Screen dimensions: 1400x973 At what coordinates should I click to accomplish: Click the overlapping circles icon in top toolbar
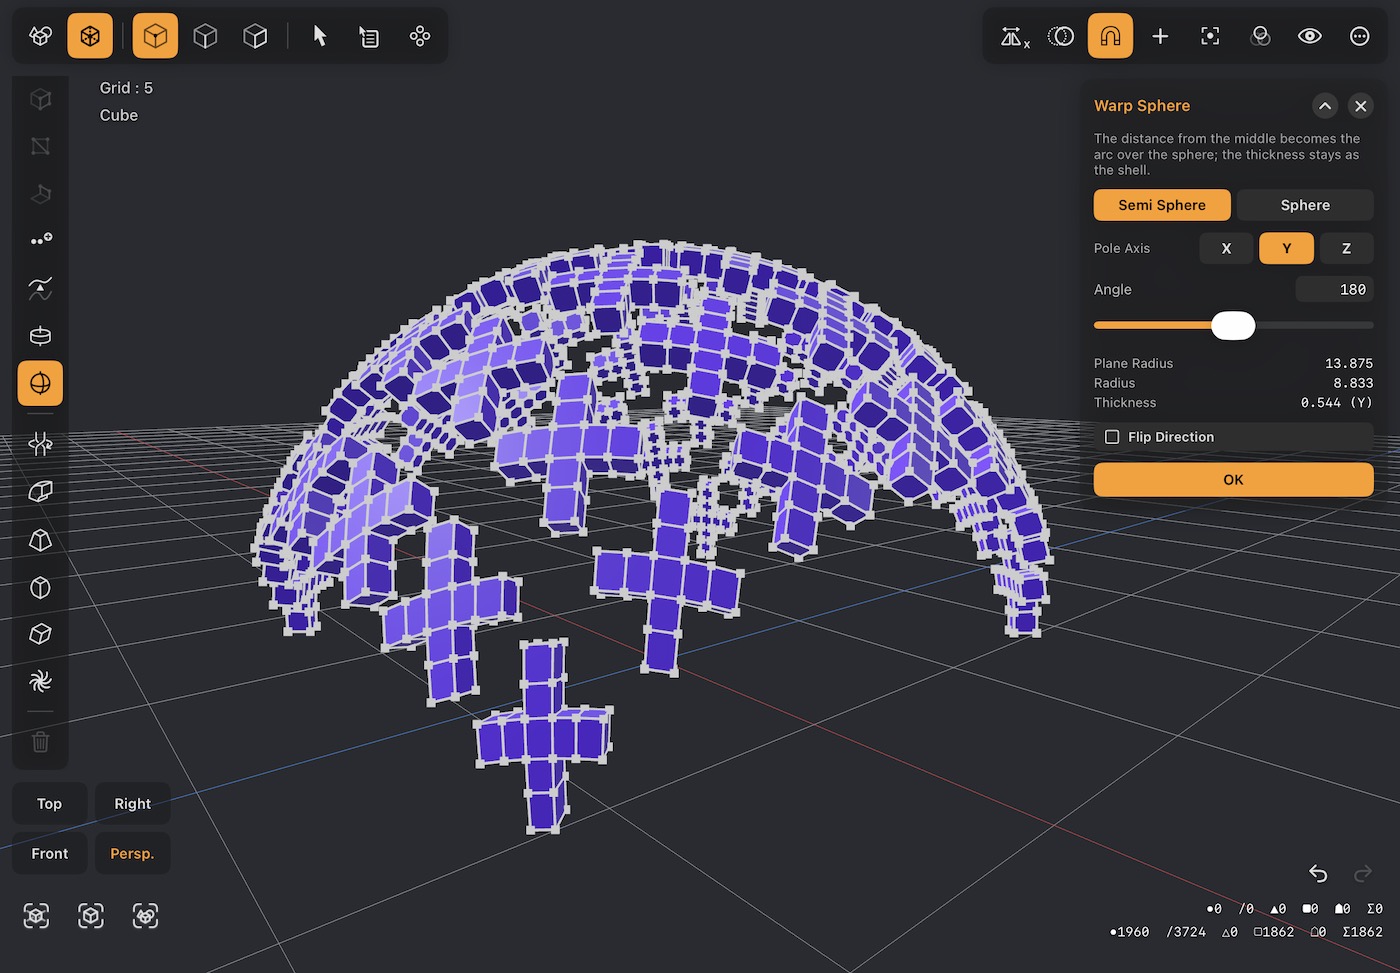pos(1260,36)
